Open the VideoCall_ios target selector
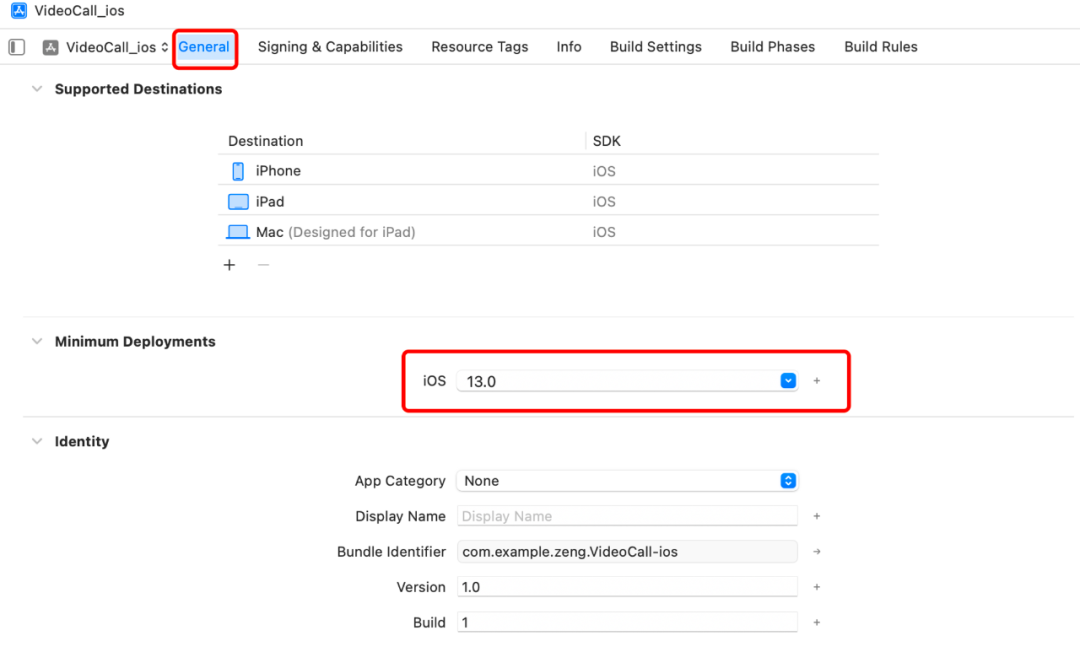This screenshot has width=1080, height=652. point(106,47)
